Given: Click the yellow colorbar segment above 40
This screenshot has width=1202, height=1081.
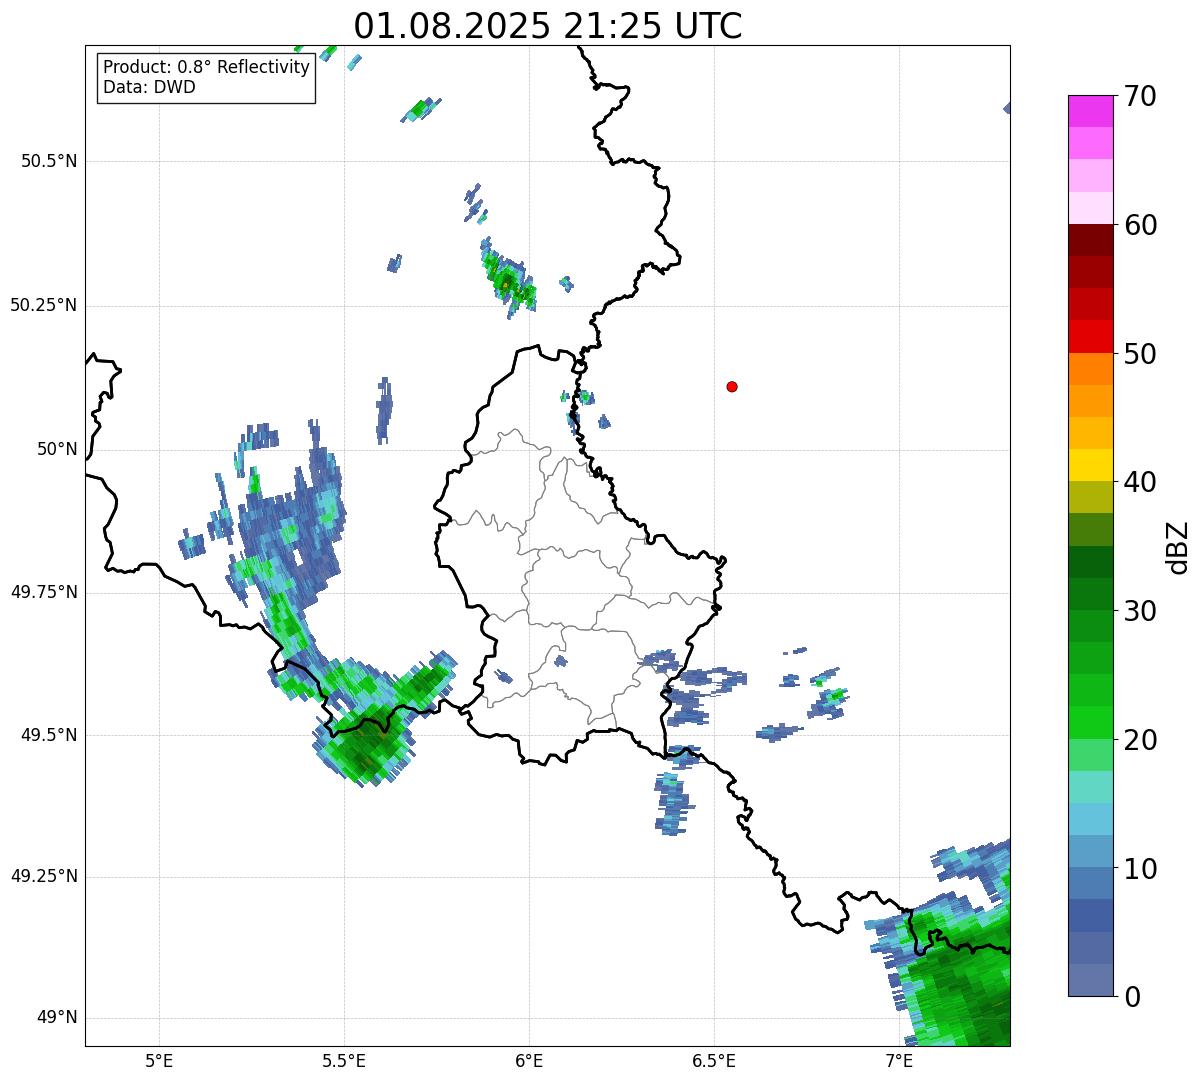Looking at the screenshot, I should tap(1090, 465).
